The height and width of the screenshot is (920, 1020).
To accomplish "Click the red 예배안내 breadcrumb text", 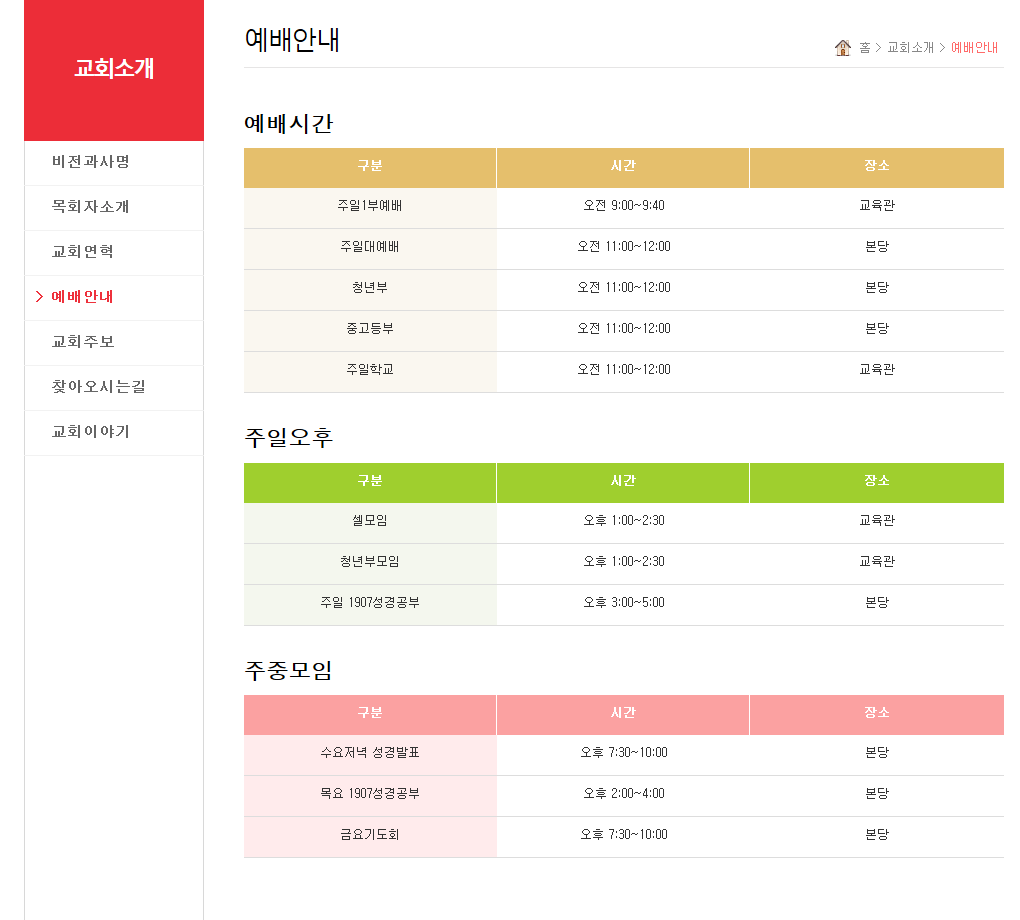I will coord(974,48).
